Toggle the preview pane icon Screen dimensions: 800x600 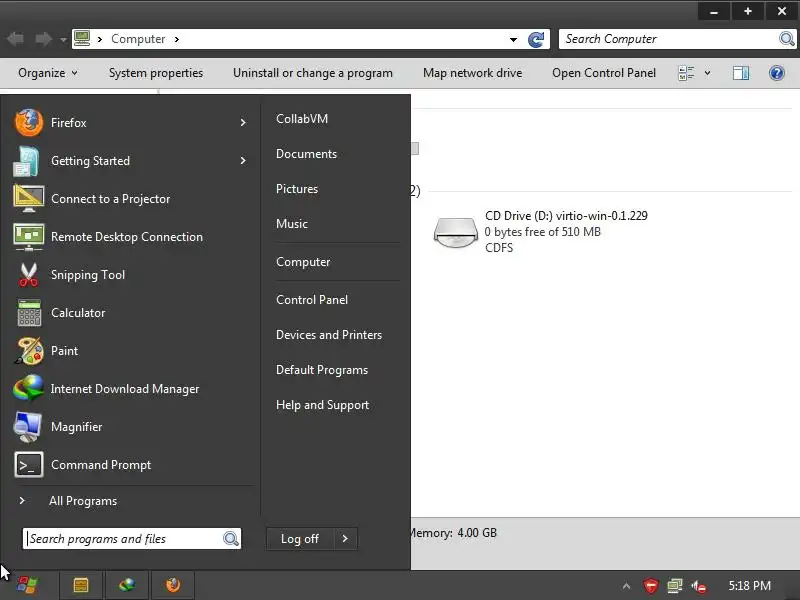(741, 73)
